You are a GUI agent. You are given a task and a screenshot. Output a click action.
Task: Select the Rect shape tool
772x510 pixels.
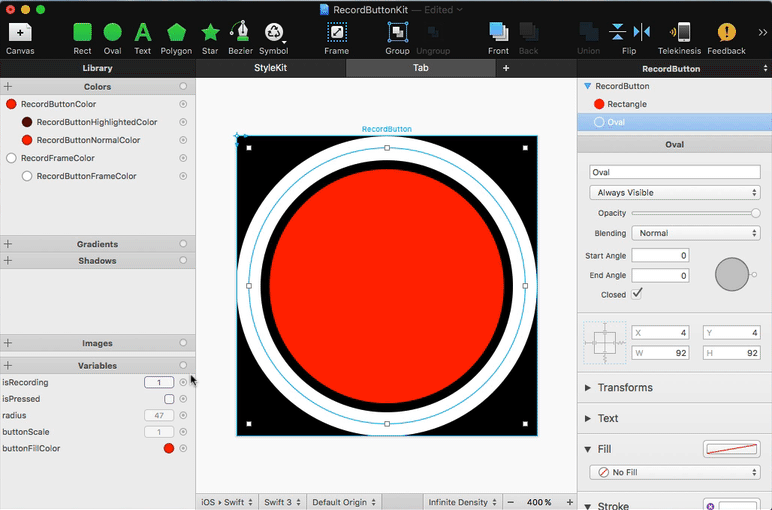pos(82,38)
